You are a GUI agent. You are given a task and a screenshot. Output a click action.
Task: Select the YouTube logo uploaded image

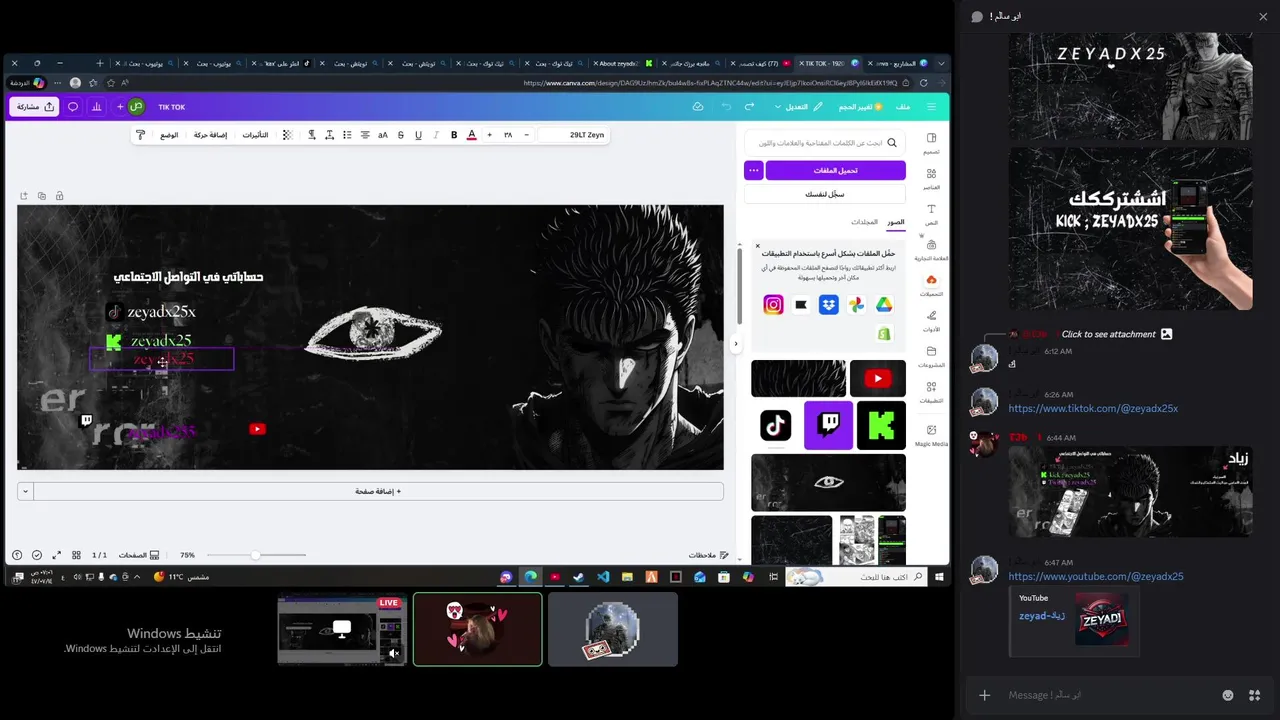(x=878, y=378)
